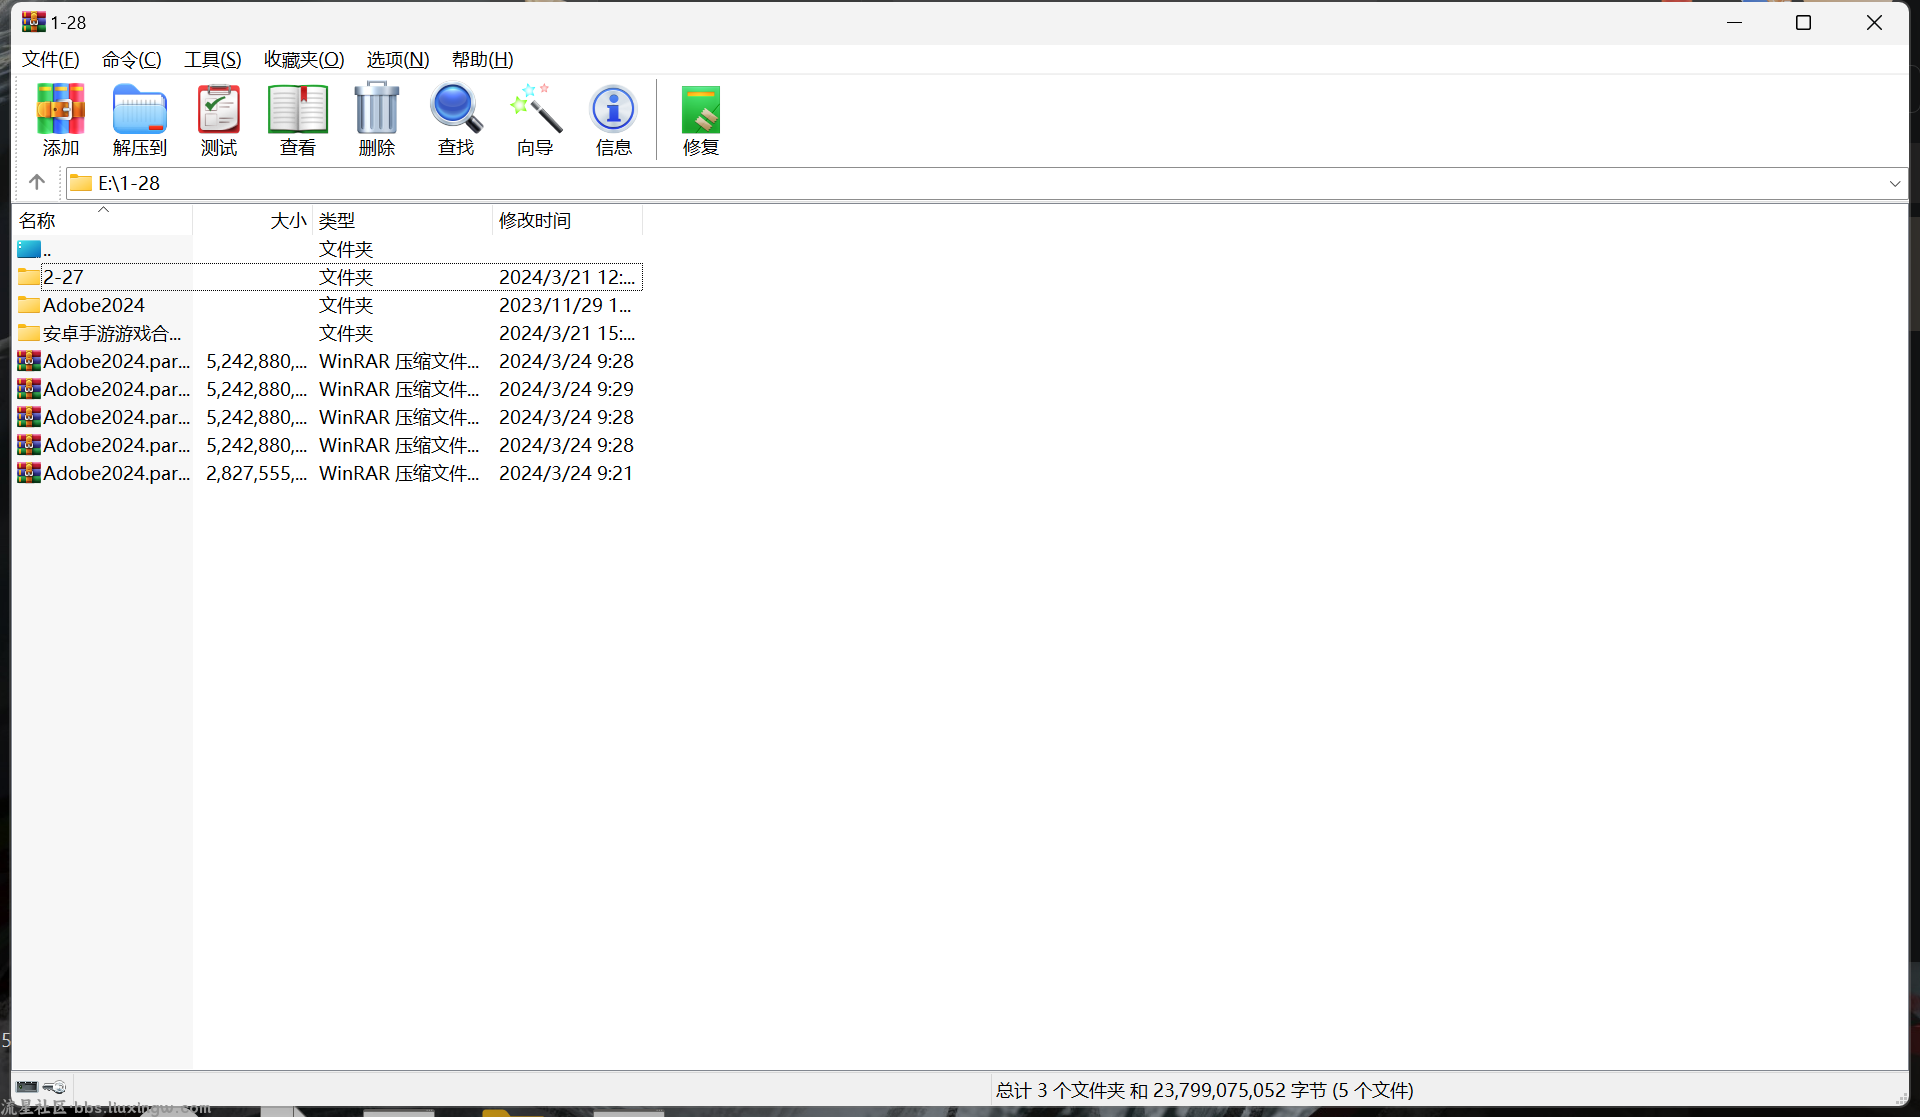
Task: Click the Add (添加) toolbar icon
Action: click(x=60, y=109)
